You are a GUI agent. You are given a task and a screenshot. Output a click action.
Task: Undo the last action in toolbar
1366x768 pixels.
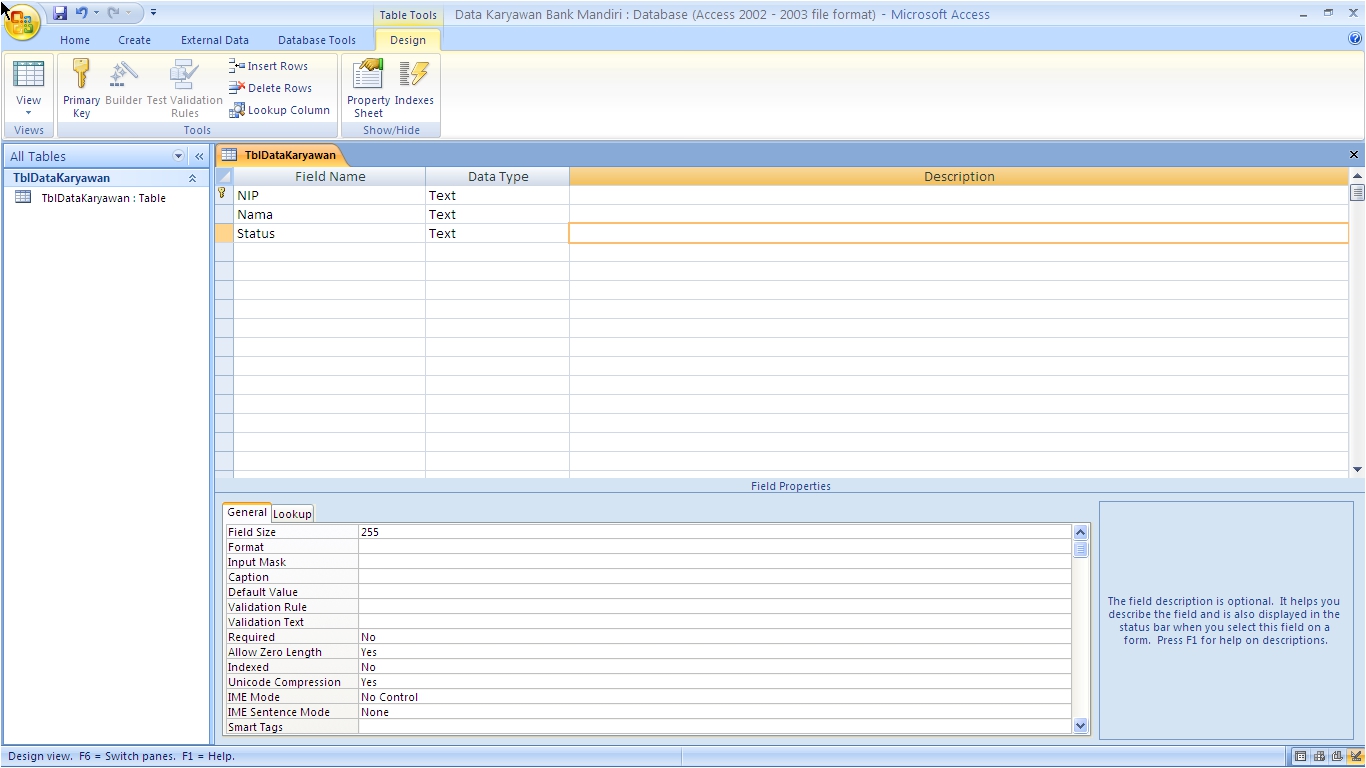81,13
